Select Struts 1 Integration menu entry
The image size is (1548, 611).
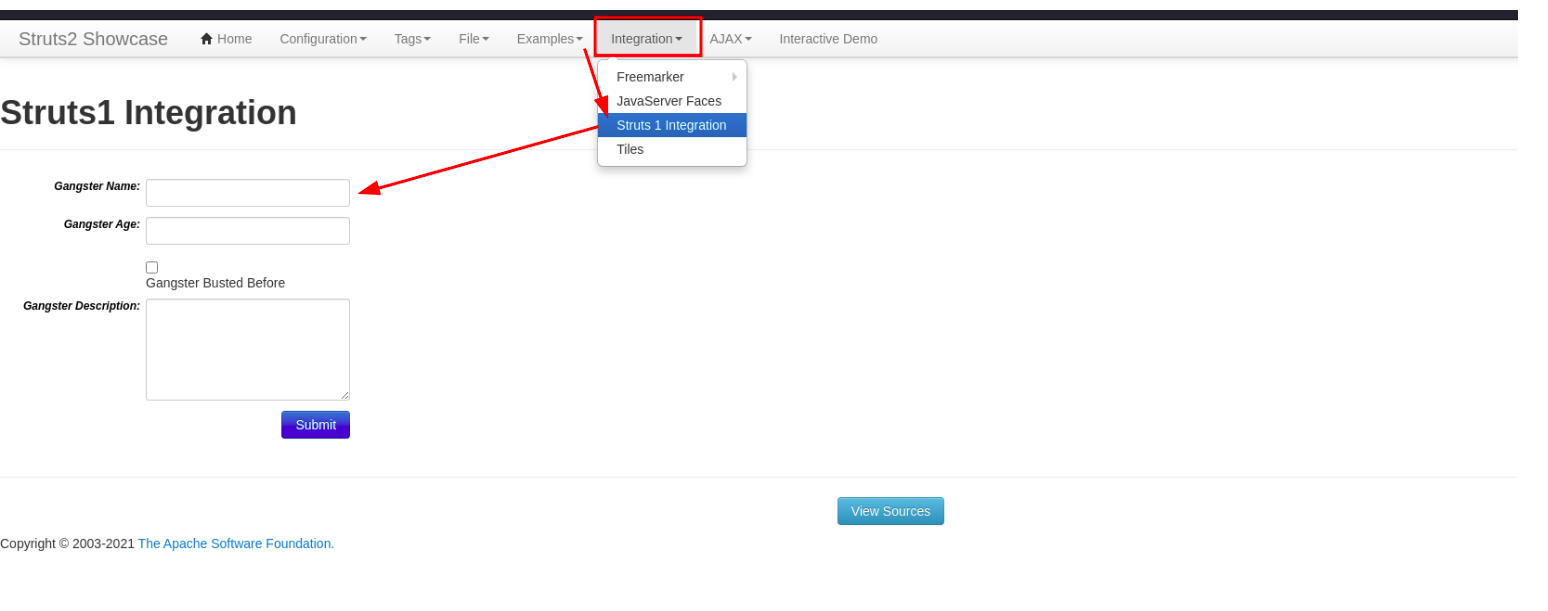point(672,125)
